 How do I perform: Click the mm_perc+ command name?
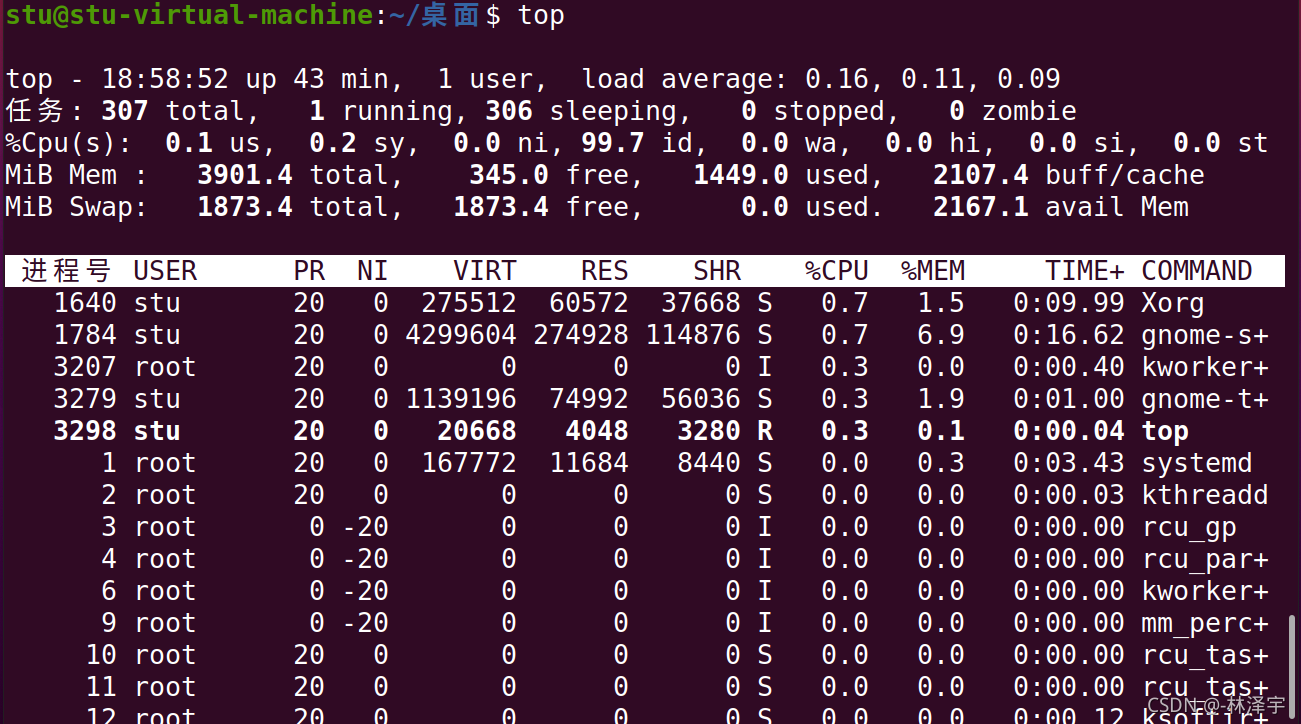coord(1205,623)
